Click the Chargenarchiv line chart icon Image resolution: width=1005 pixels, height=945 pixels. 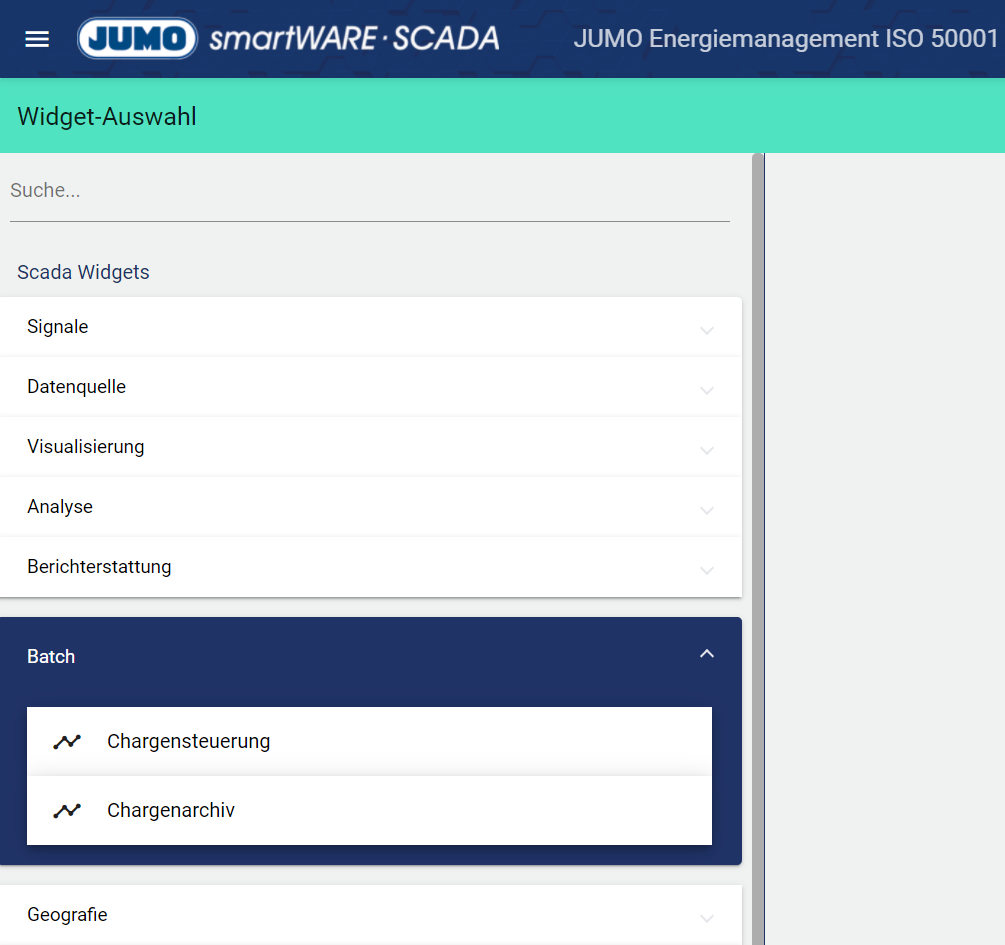pos(67,811)
